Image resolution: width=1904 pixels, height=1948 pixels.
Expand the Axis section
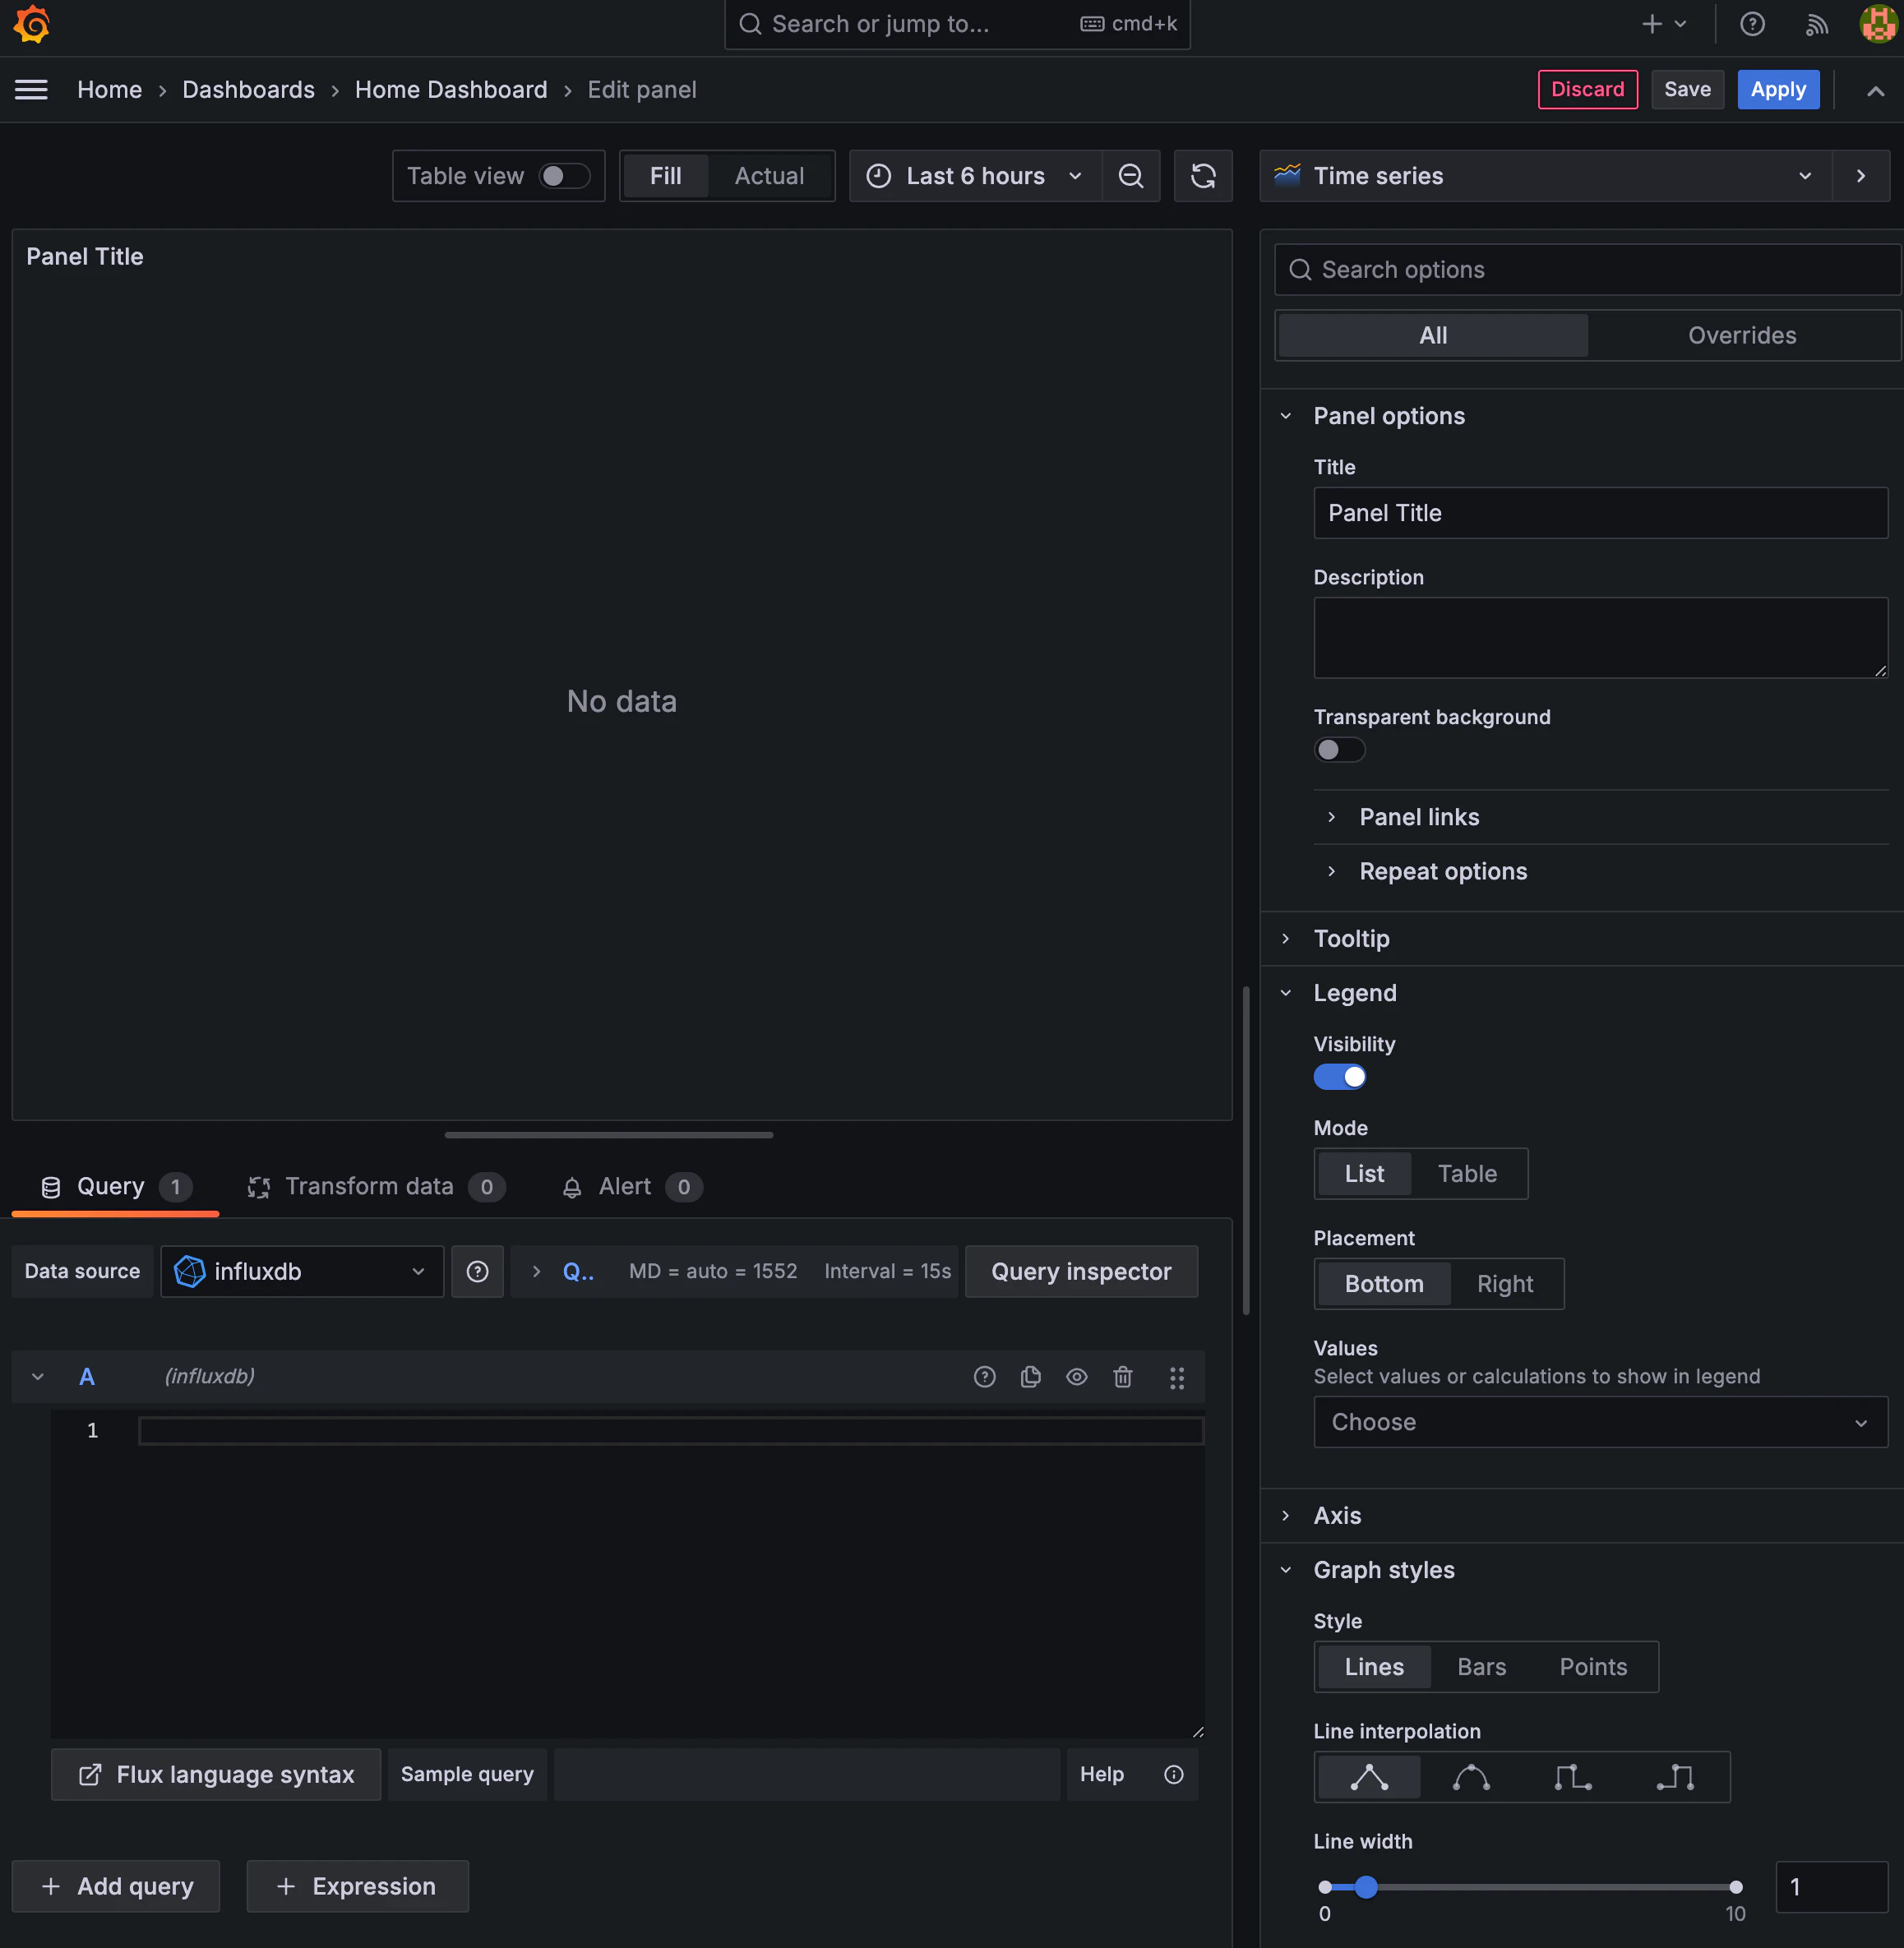tap(1337, 1515)
